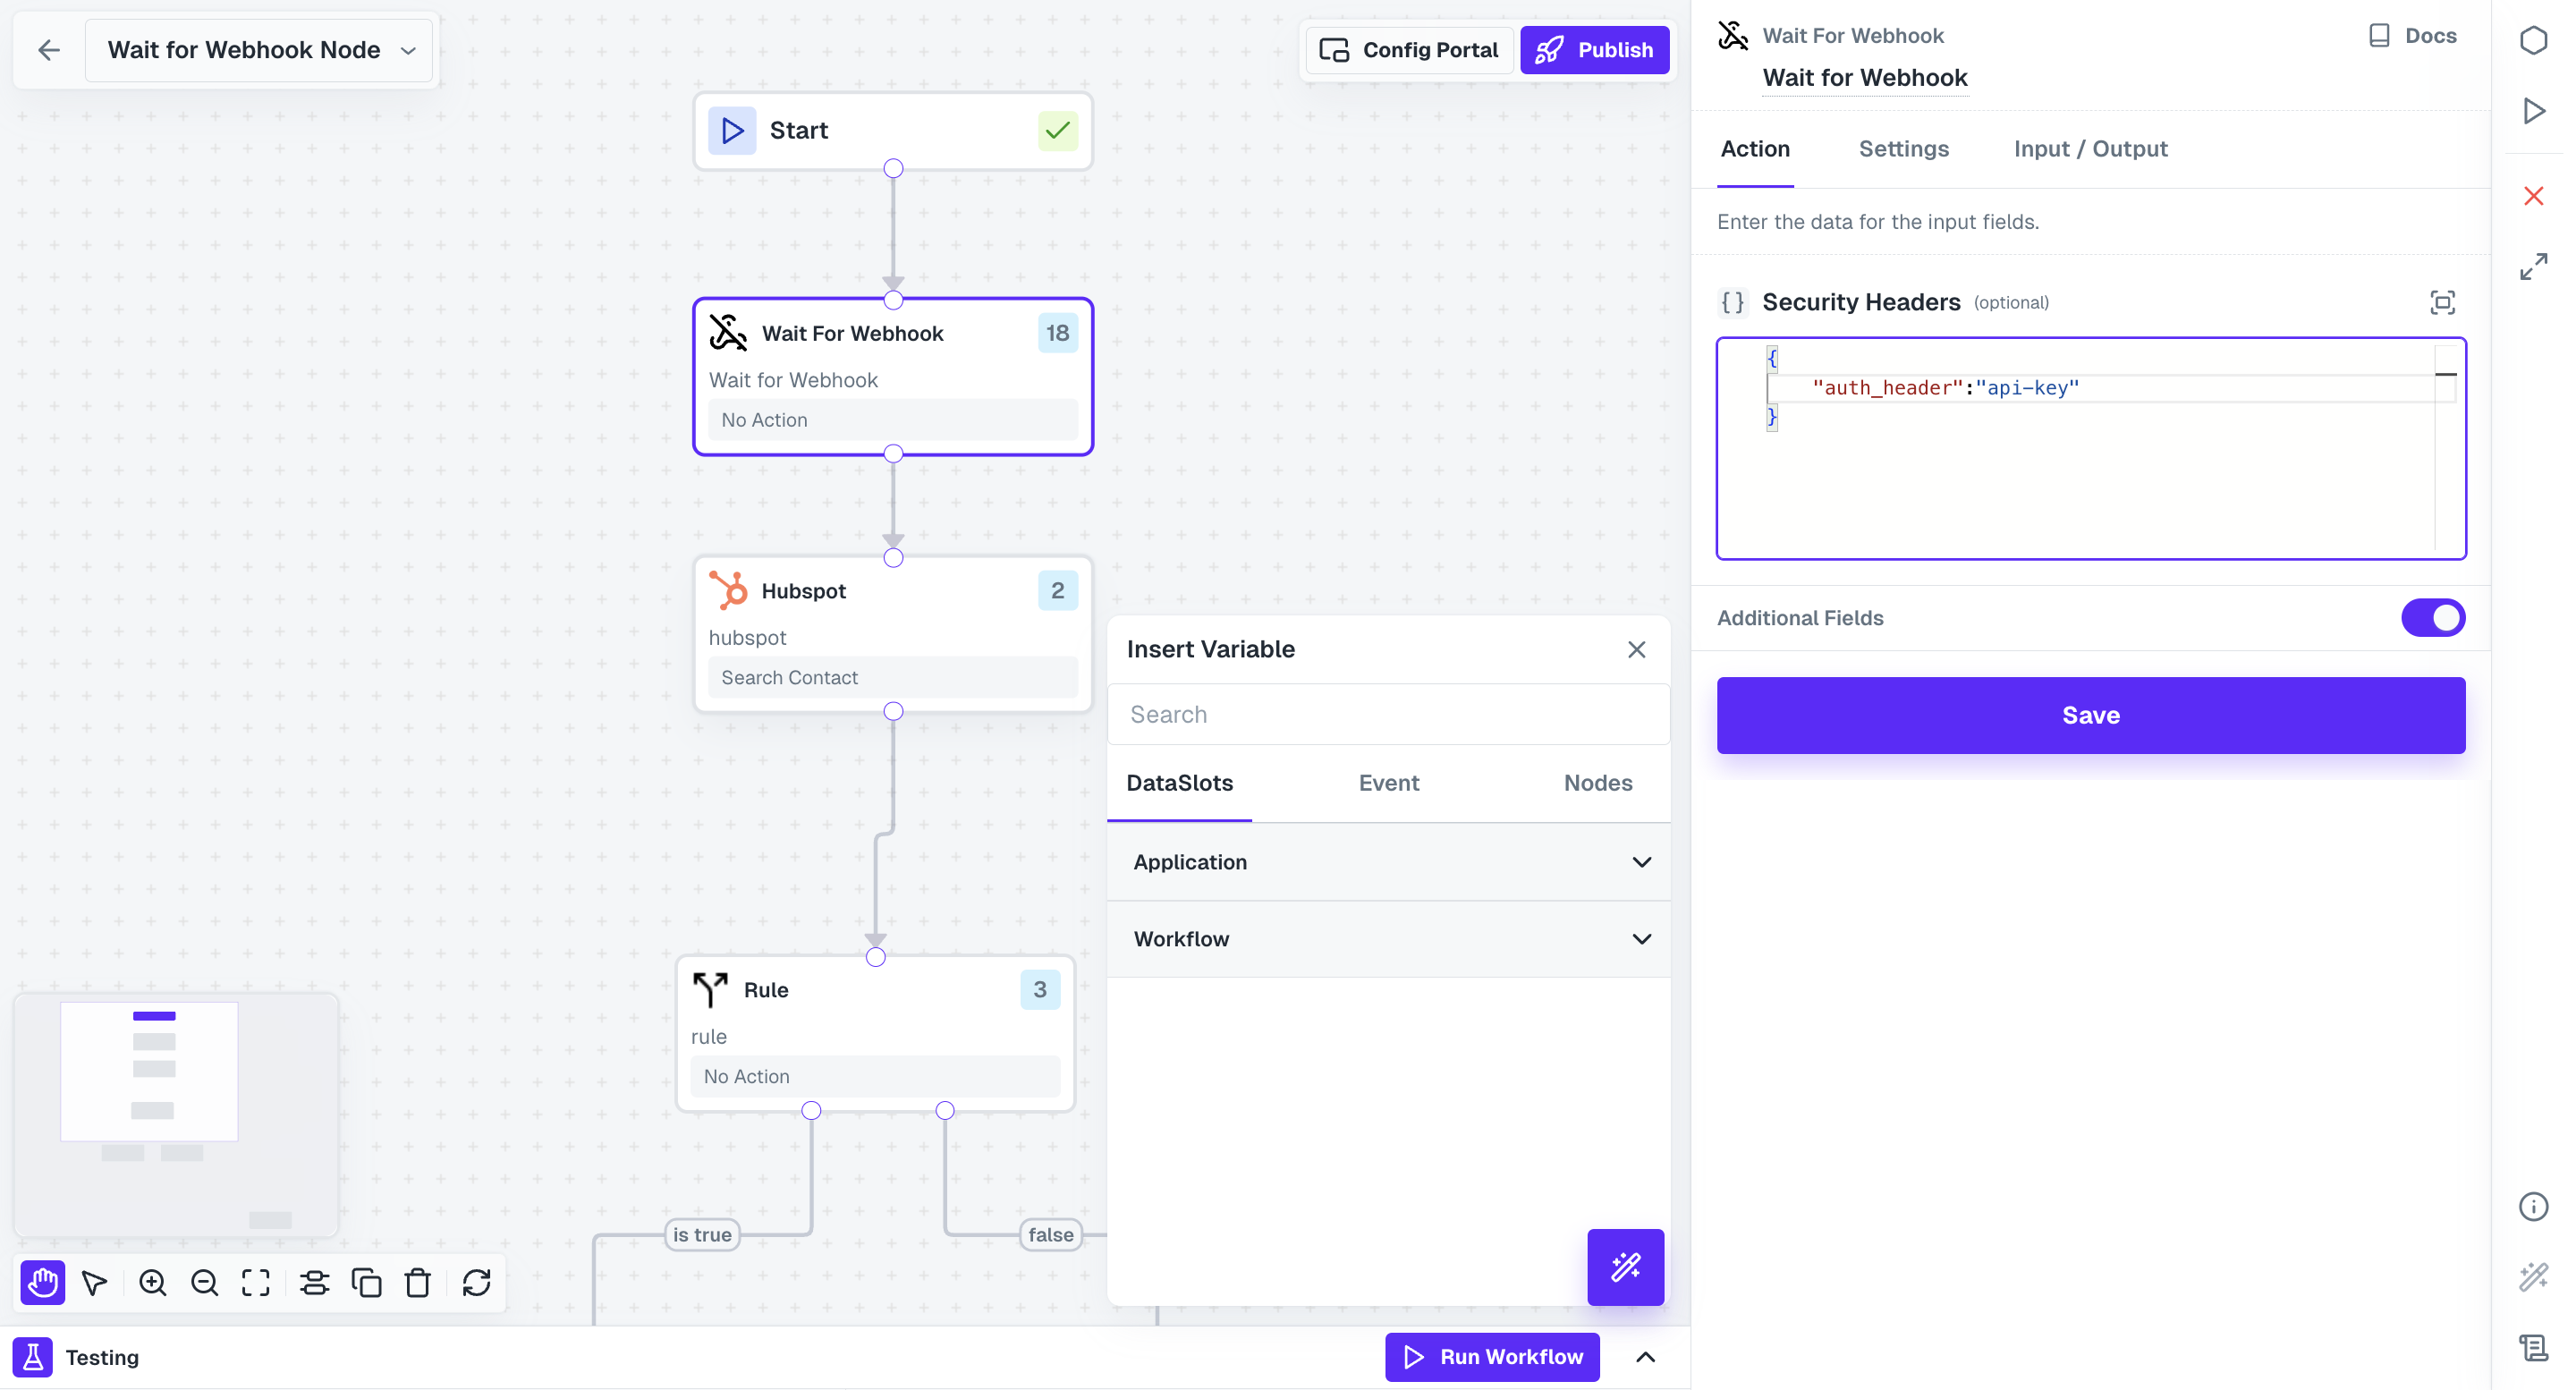Type in the Insert Variable search field
This screenshot has height=1390, width=2576.
[x=1388, y=714]
